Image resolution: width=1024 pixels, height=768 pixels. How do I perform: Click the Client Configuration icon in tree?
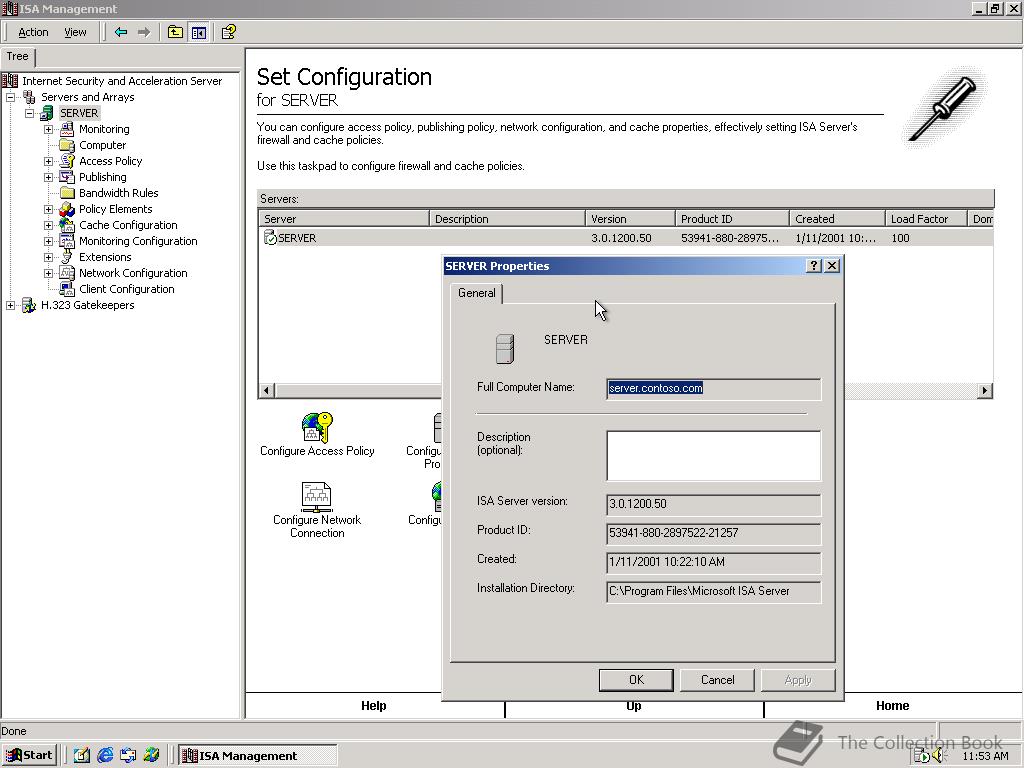pos(67,289)
